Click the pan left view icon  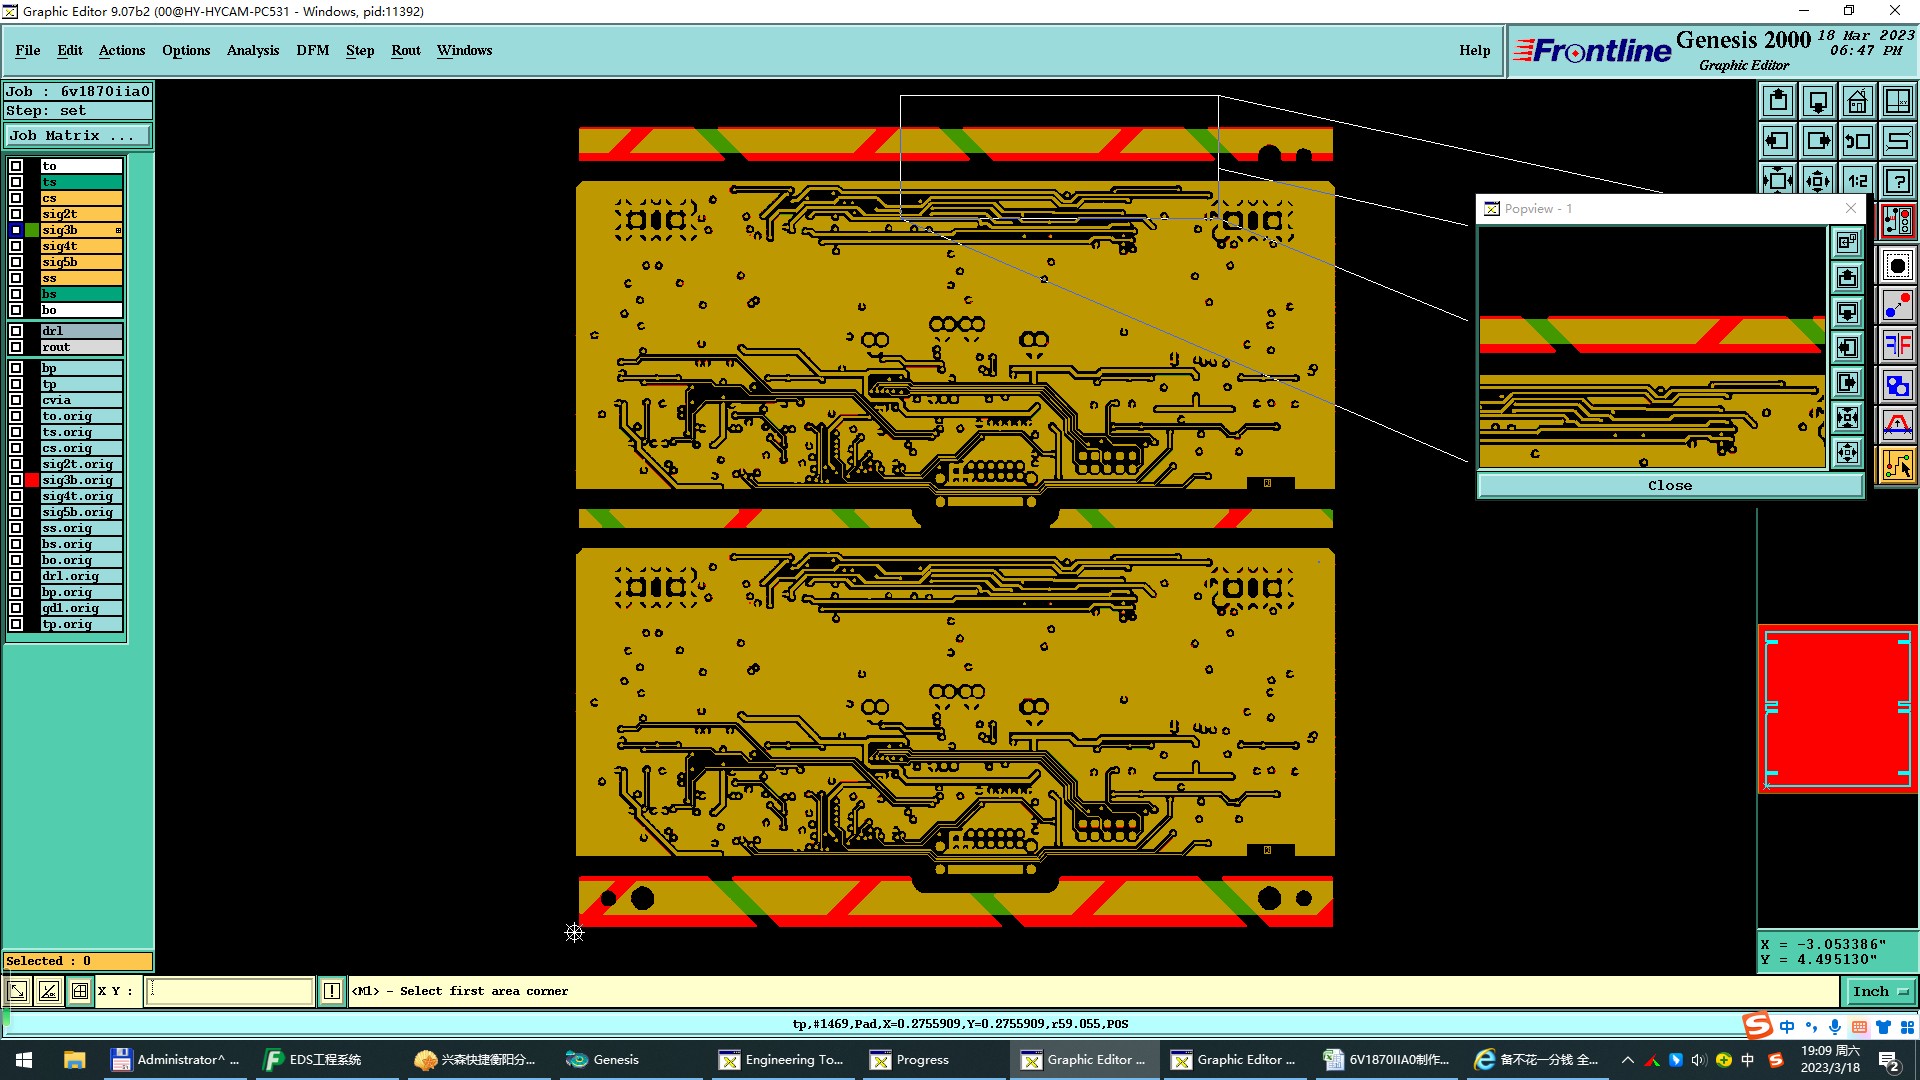(x=1778, y=141)
